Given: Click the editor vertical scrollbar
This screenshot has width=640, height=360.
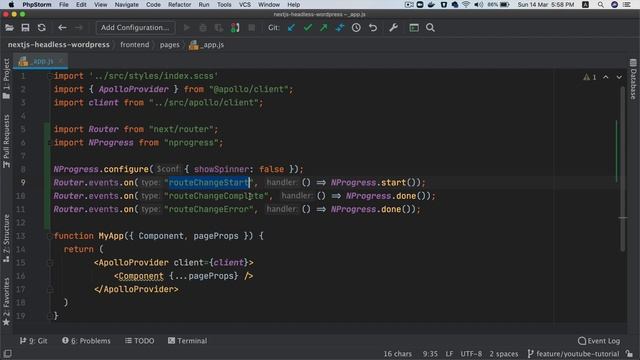Looking at the screenshot, I should point(623,168).
